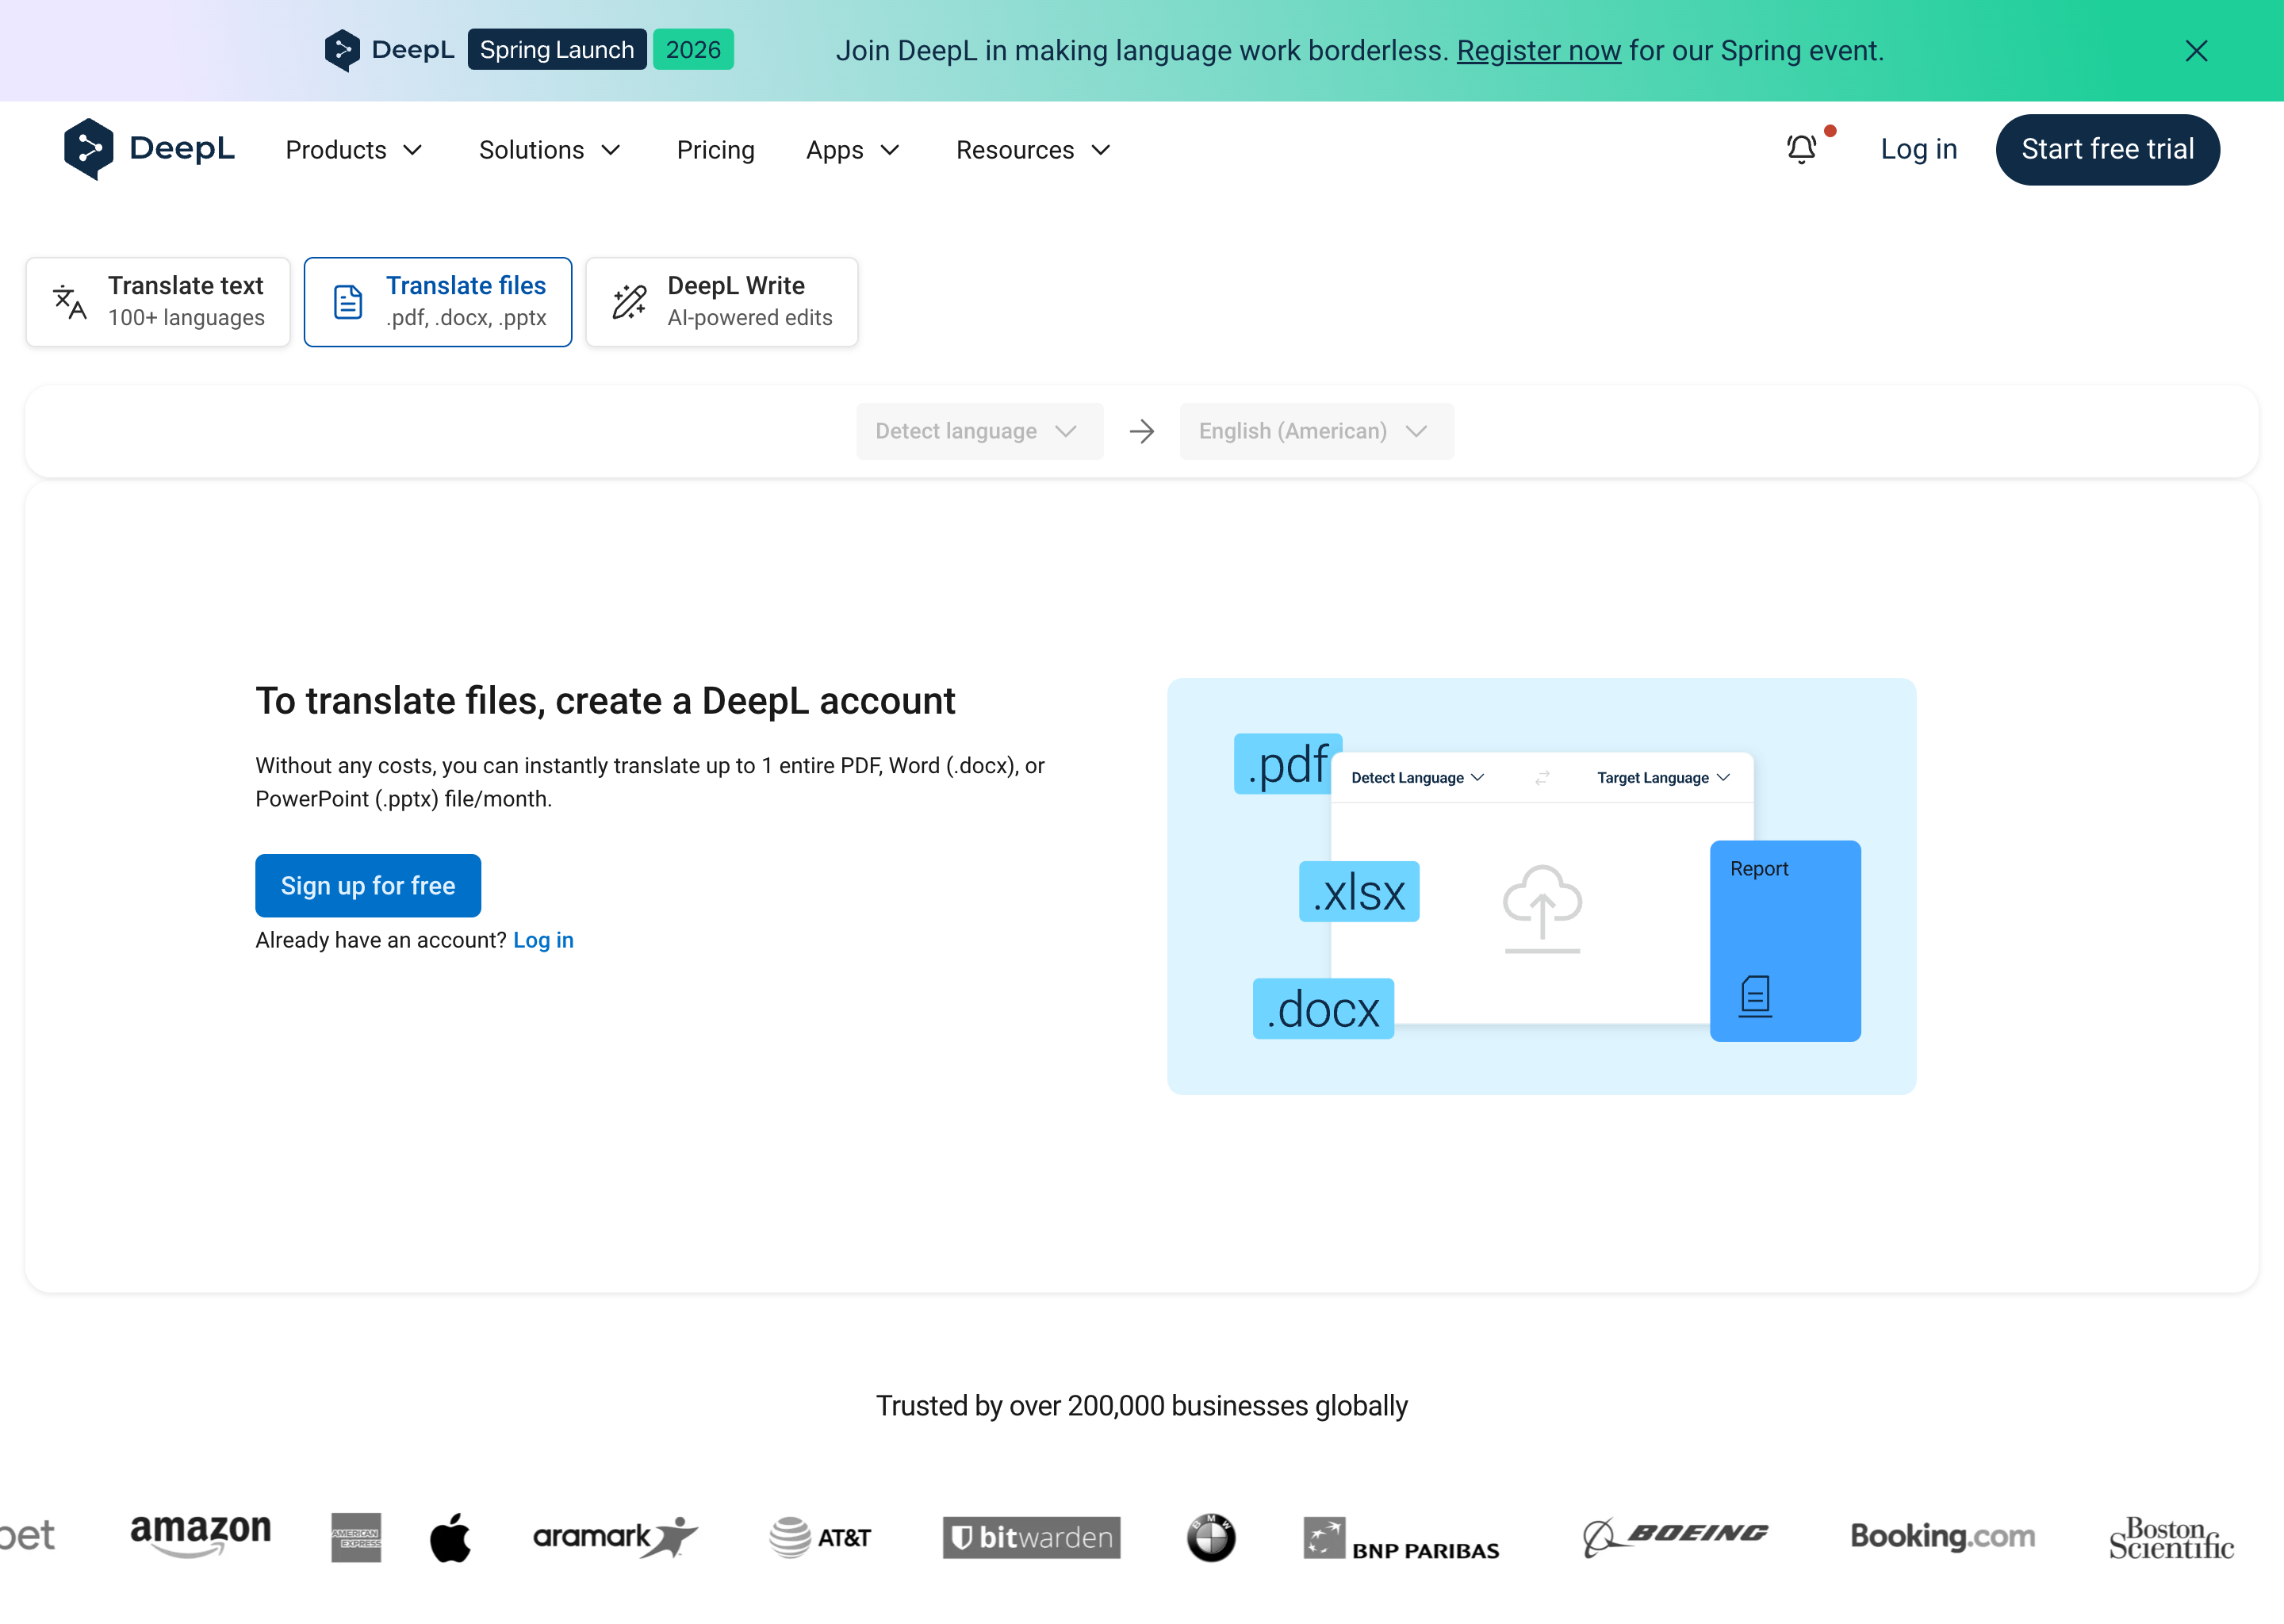The height and width of the screenshot is (1624, 2284).
Task: Click Start free trial
Action: coord(2106,149)
